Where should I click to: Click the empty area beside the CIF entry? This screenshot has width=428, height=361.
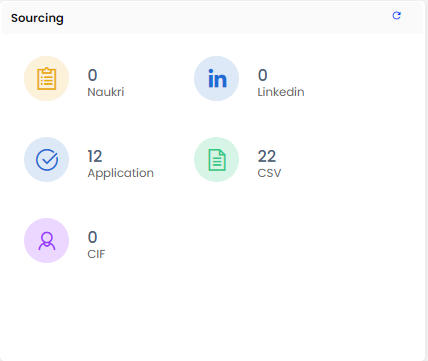click(267, 241)
